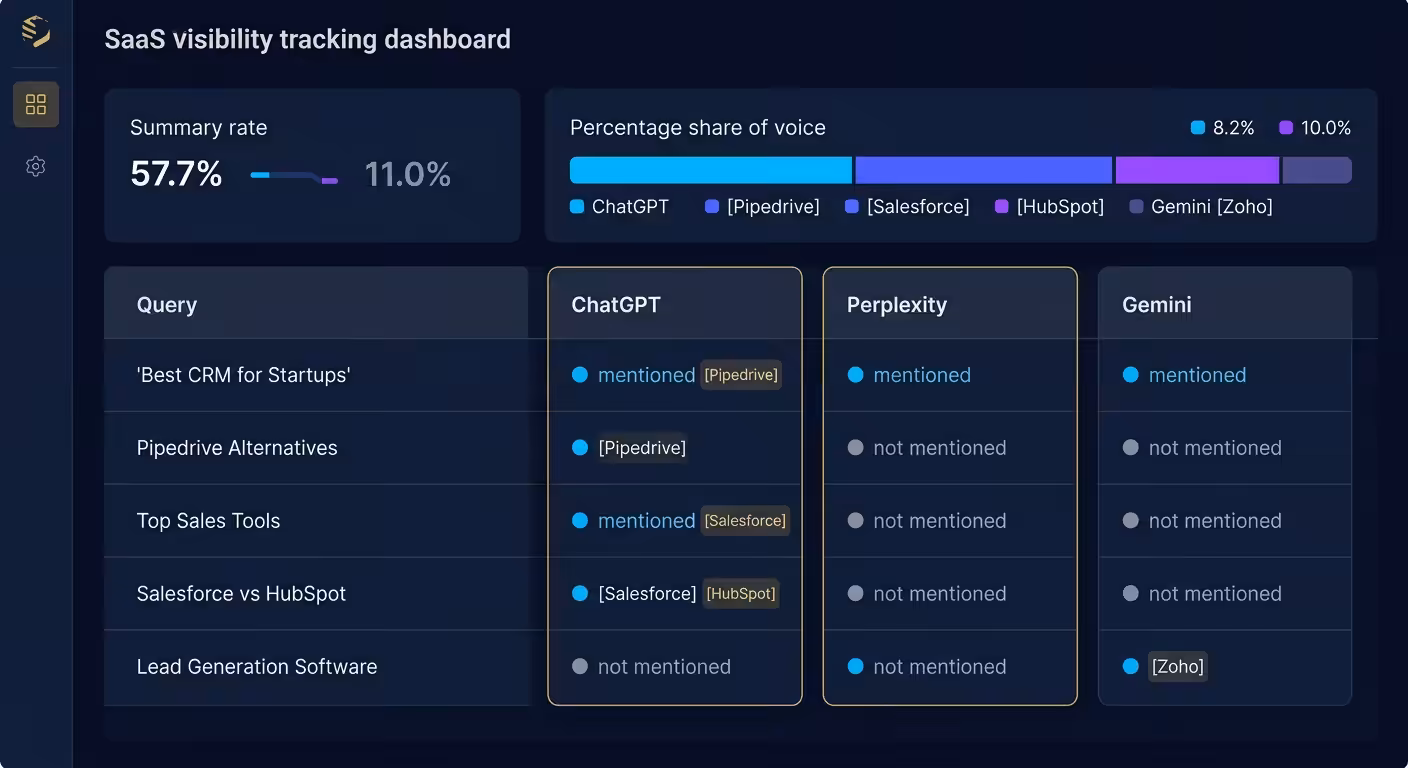Click Perplexity blue dot for Lead Generation Software
This screenshot has height=768, width=1408.
click(855, 667)
